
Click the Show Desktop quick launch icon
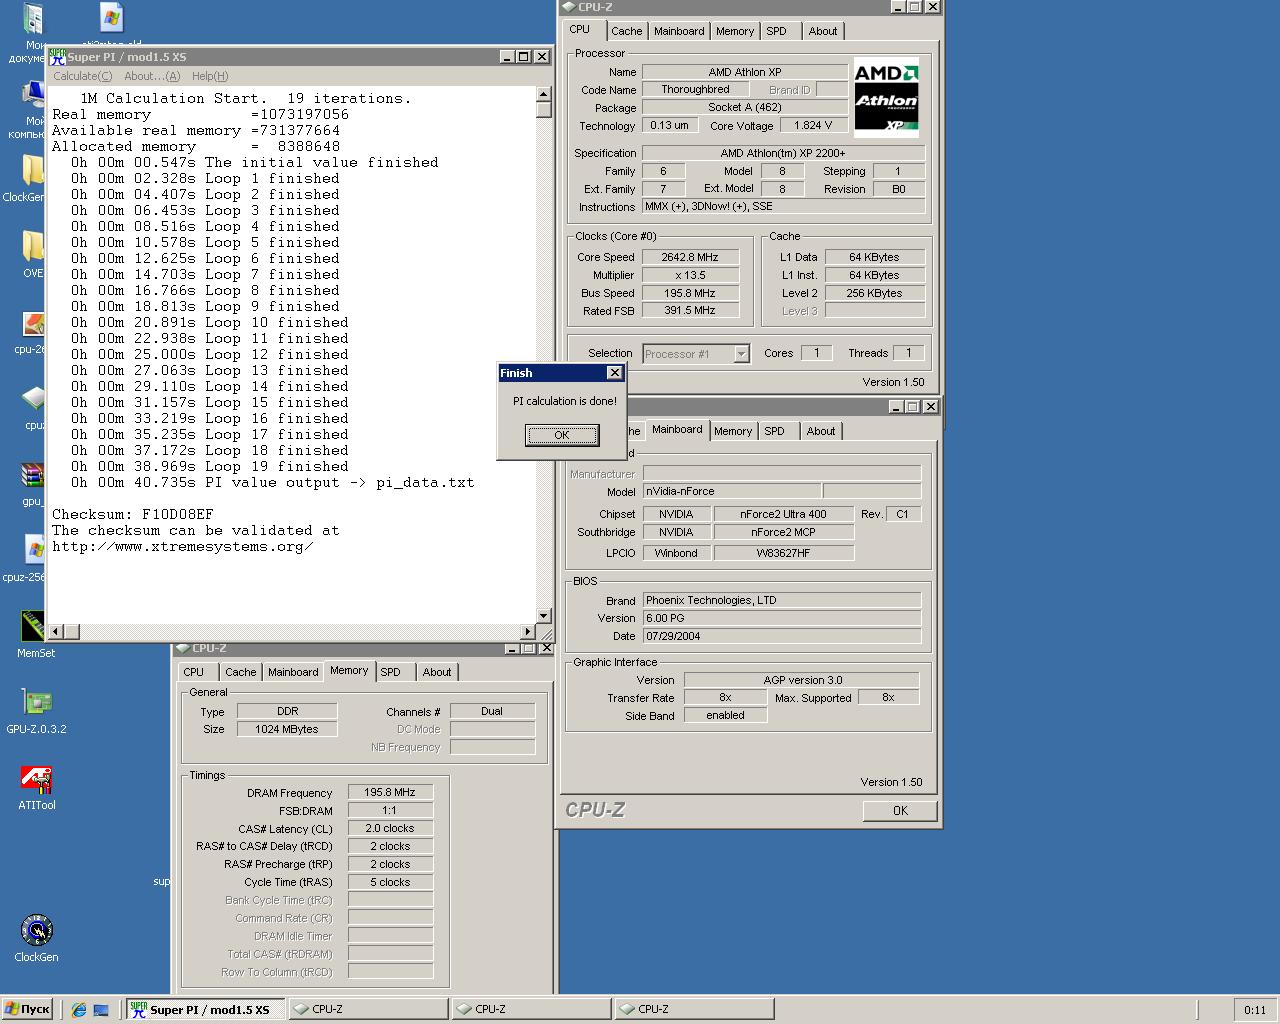101,1010
